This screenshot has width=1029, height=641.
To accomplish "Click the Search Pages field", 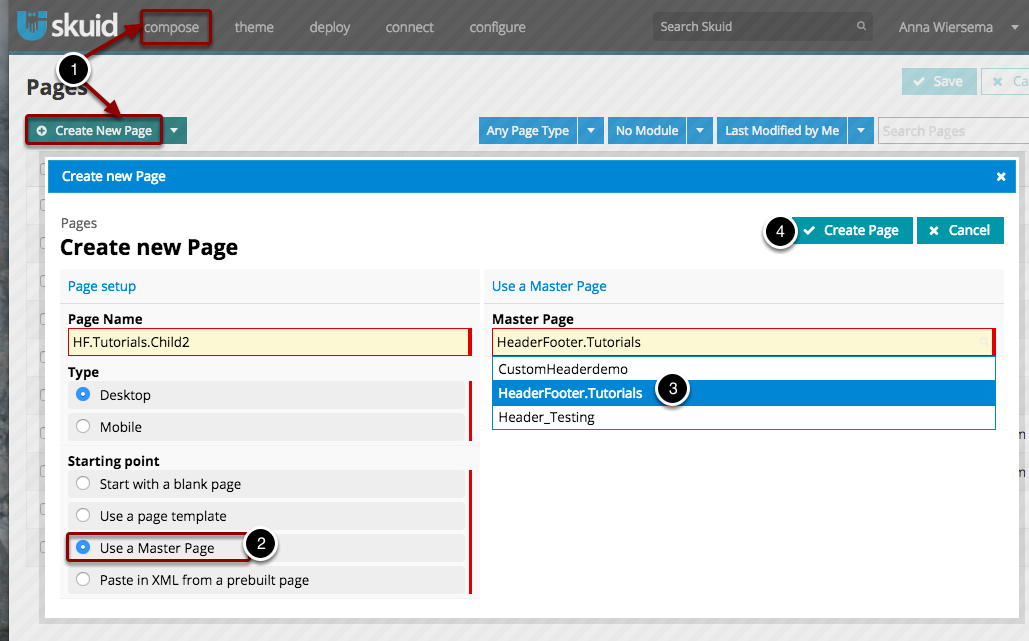I will 953,131.
